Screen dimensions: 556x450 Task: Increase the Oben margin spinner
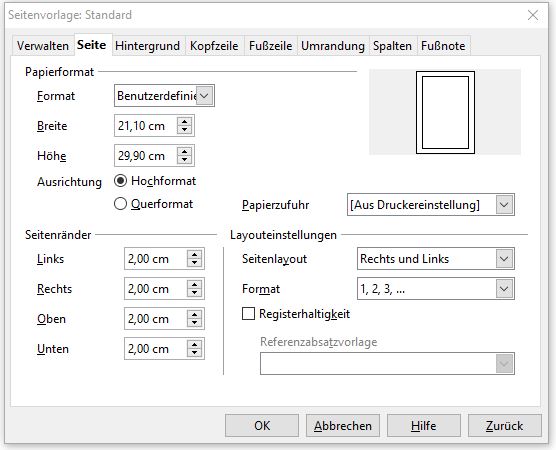(x=194, y=315)
